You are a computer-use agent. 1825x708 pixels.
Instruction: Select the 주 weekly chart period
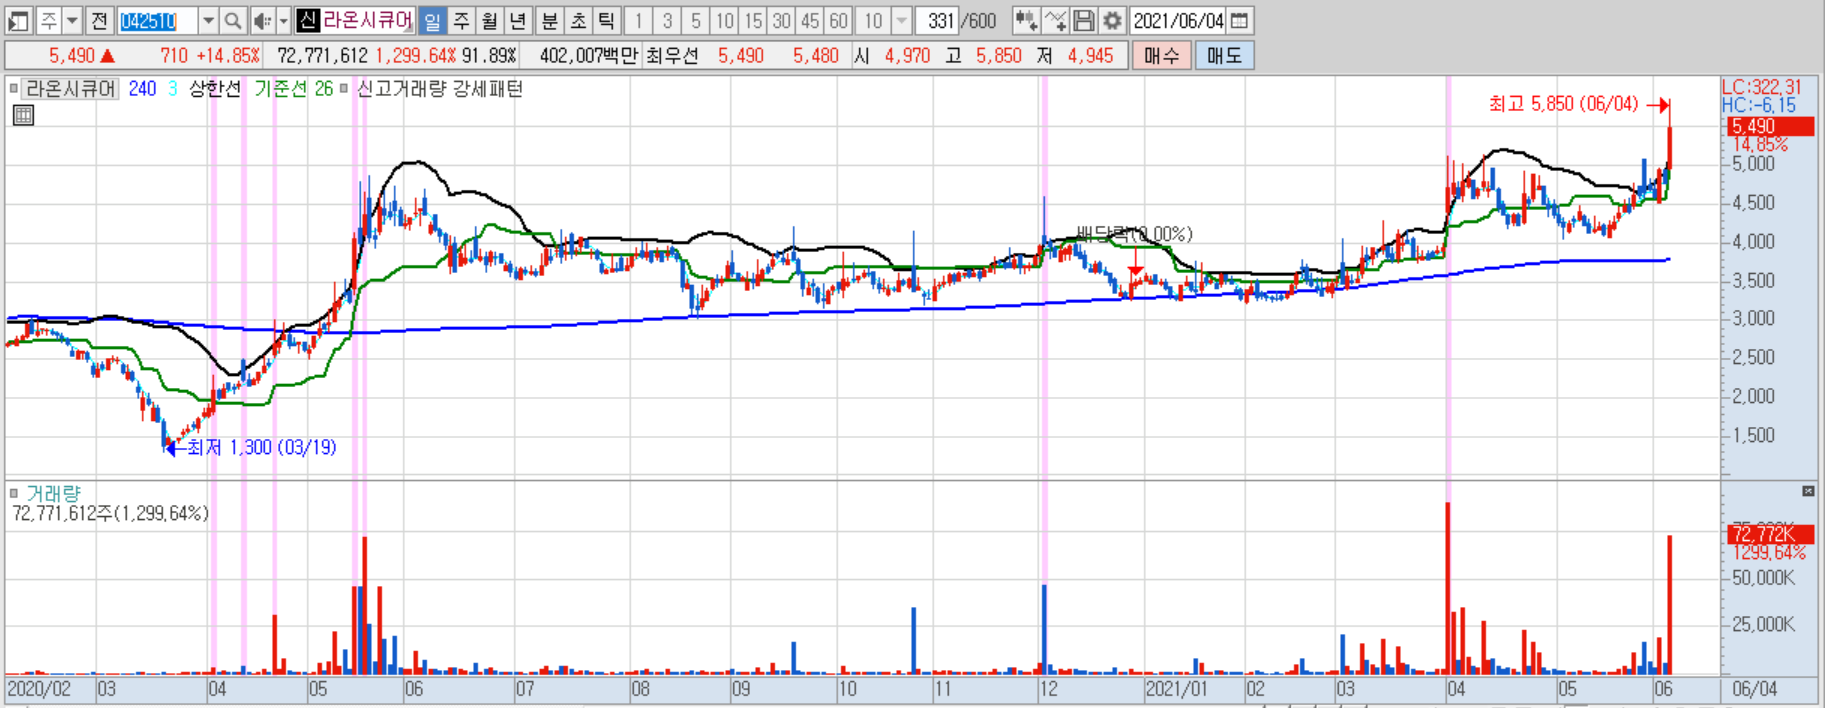tap(461, 20)
